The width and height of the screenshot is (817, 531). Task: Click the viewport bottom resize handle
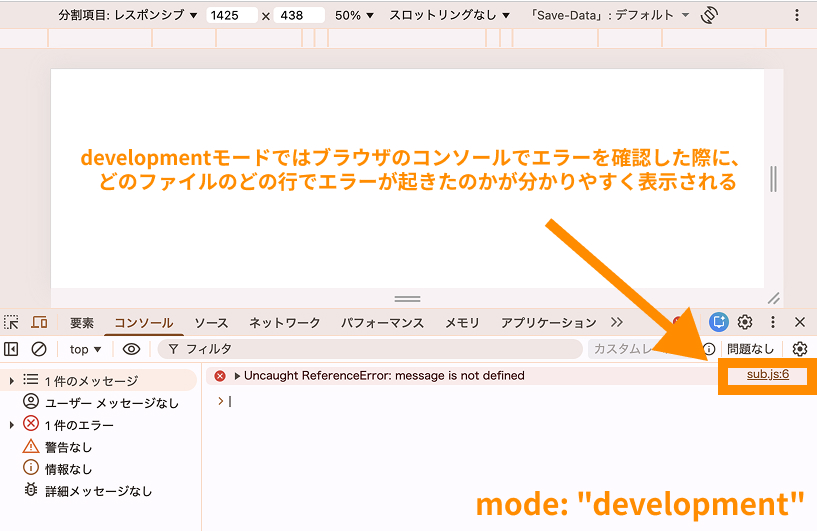407,299
